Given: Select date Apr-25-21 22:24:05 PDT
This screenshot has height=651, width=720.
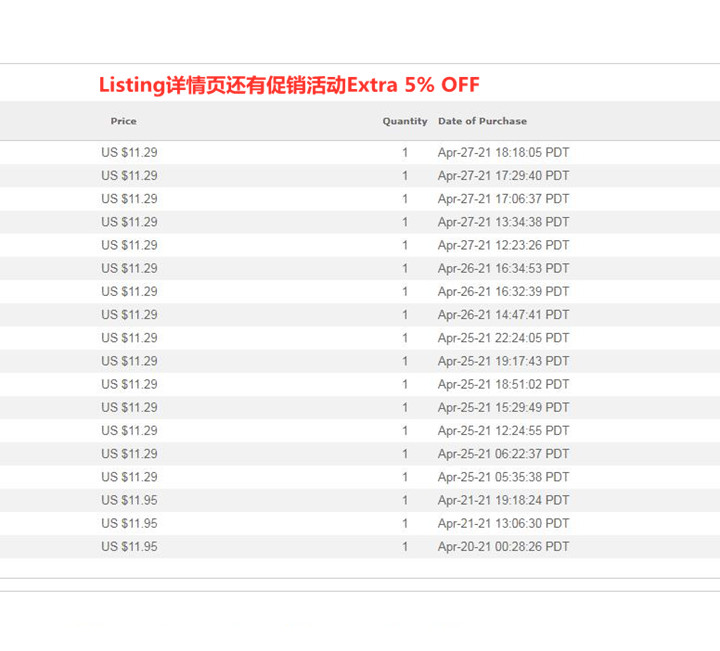Looking at the screenshot, I should tap(503, 338).
